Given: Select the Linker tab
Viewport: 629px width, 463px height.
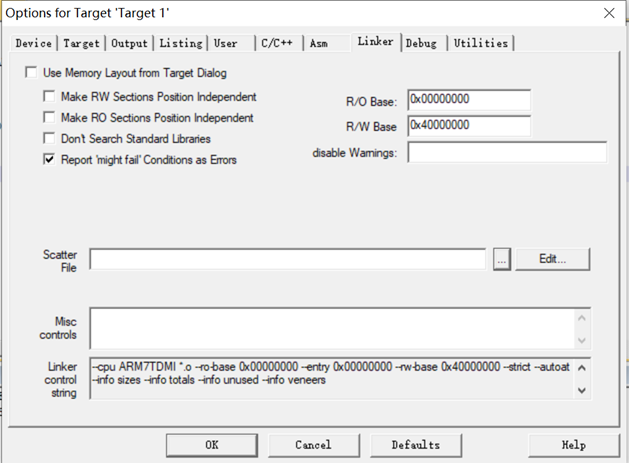Looking at the screenshot, I should click(x=375, y=41).
